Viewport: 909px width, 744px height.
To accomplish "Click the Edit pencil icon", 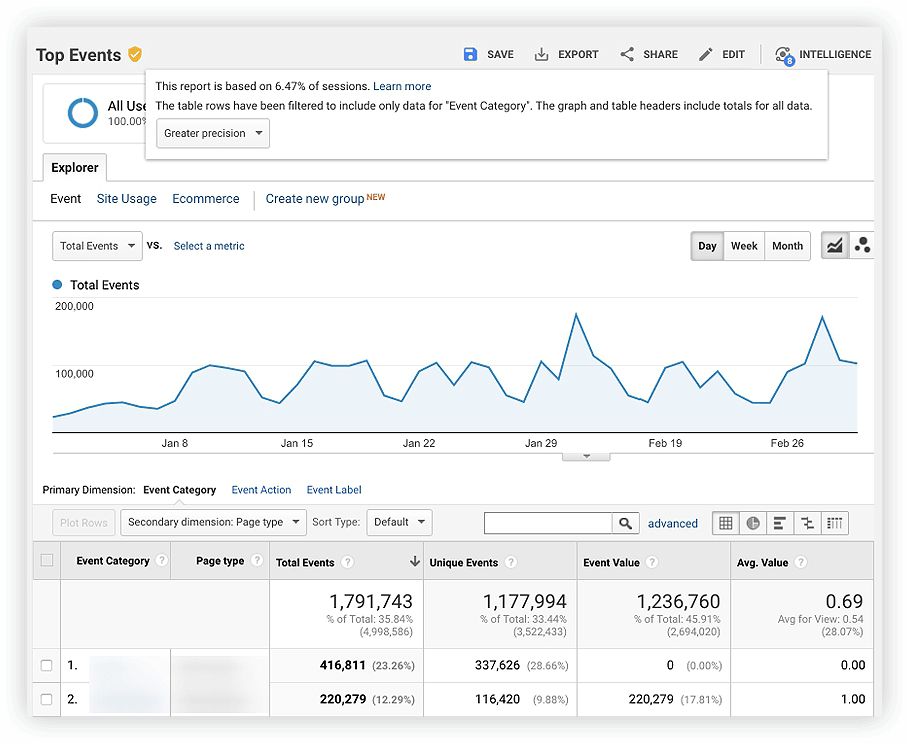I will [x=706, y=55].
